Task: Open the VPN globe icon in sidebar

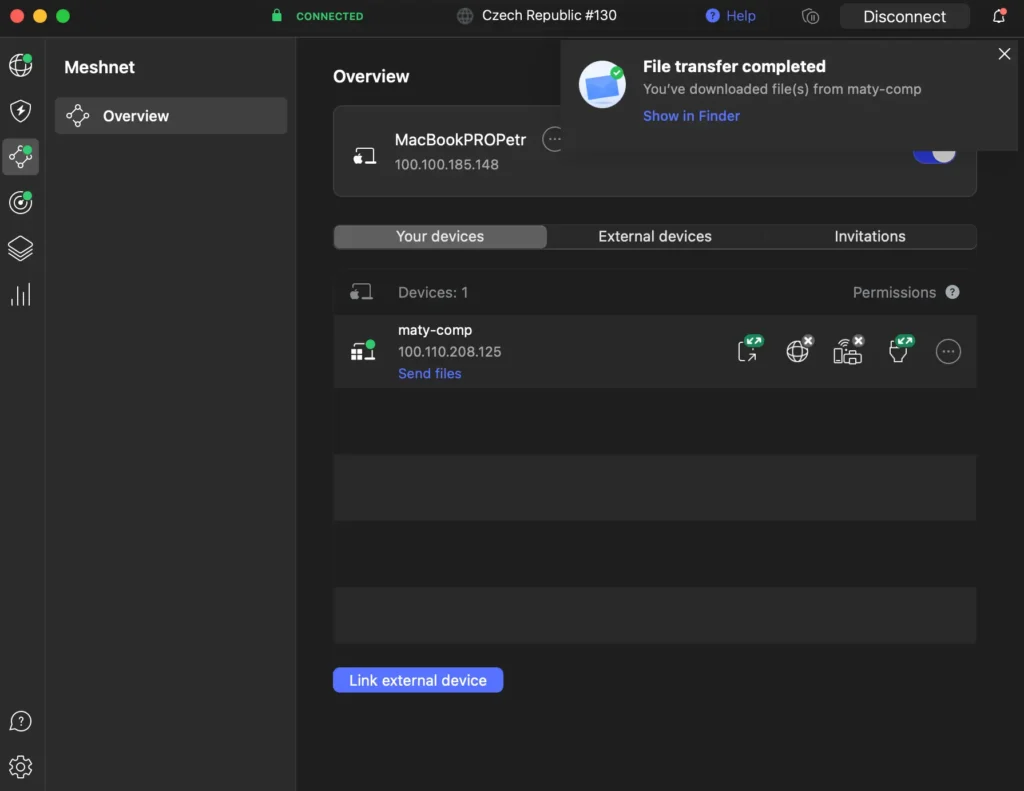Action: [20, 66]
